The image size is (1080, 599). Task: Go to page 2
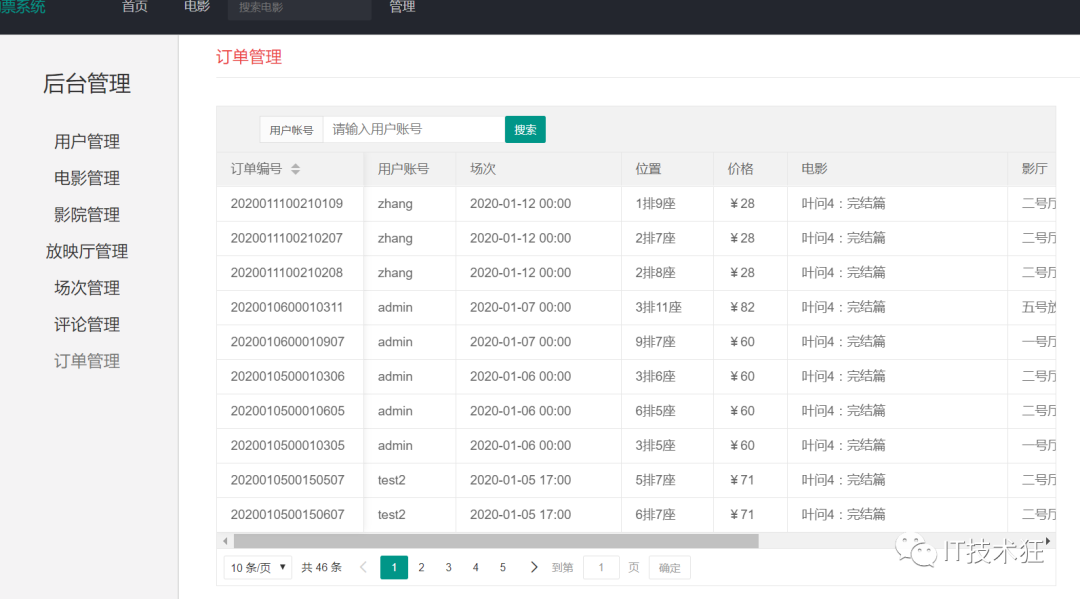click(422, 567)
